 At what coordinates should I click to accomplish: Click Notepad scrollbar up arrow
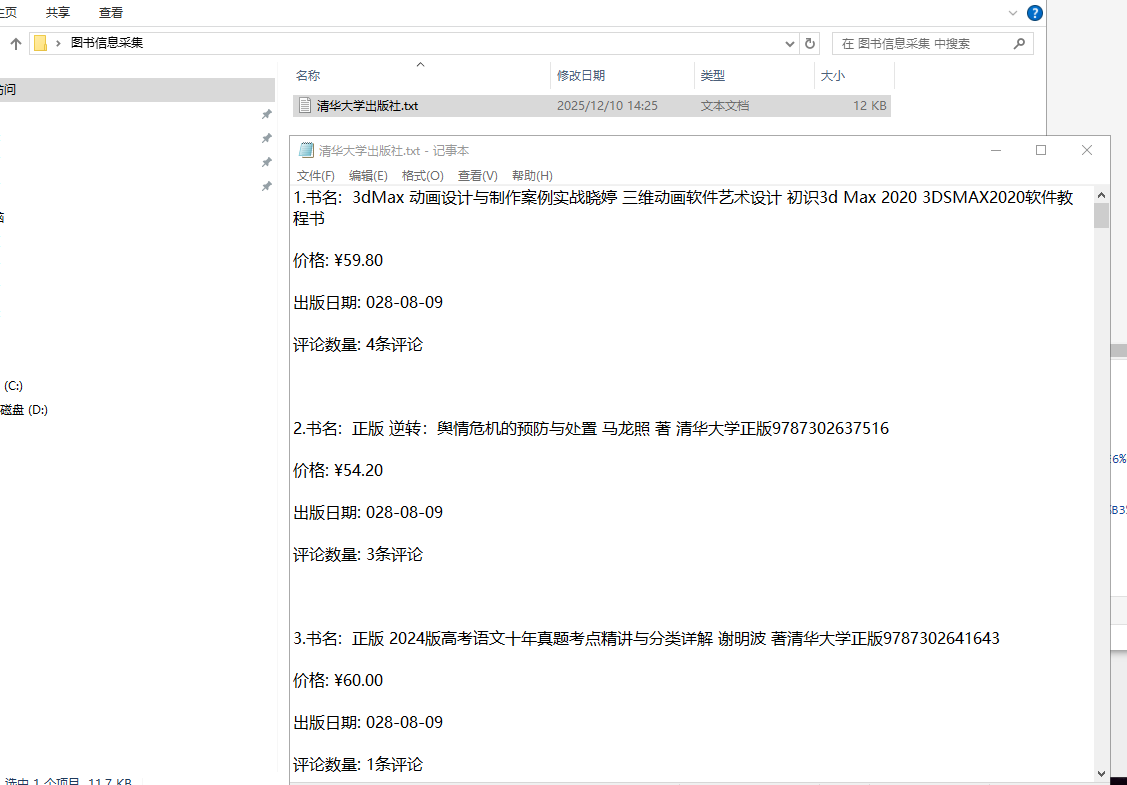click(1101, 195)
